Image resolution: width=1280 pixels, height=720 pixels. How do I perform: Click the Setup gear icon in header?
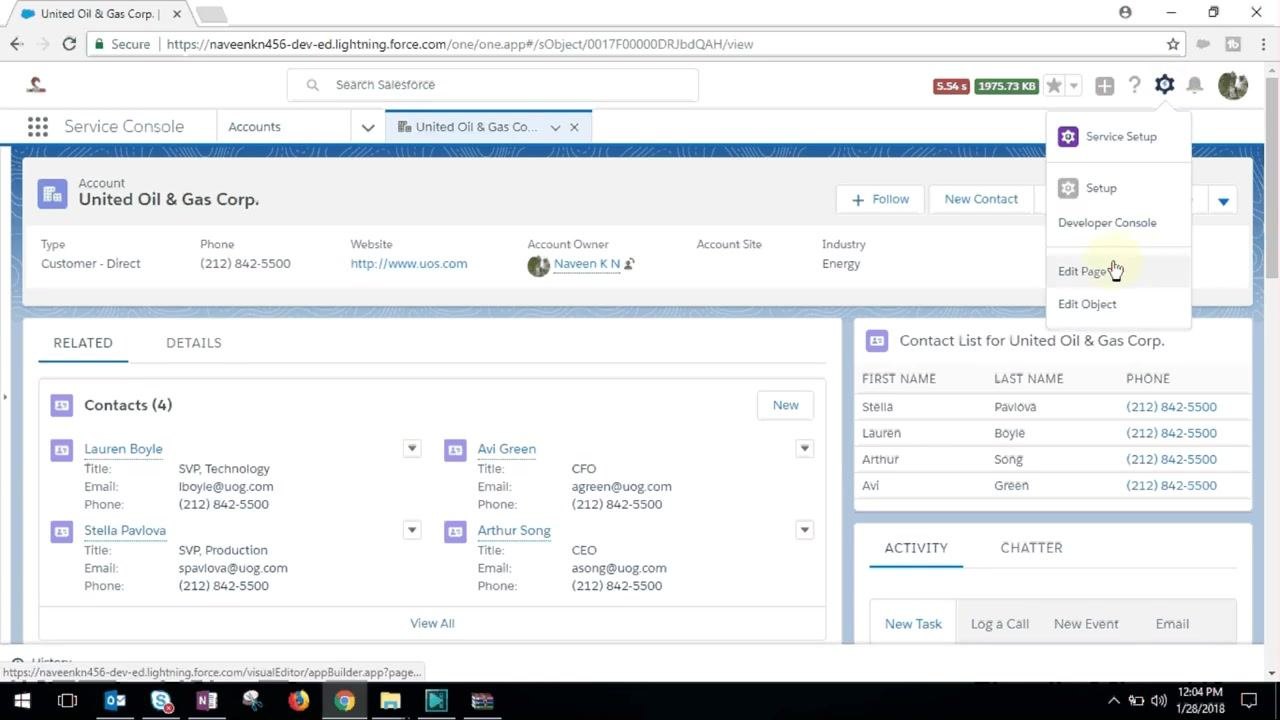pyautogui.click(x=1164, y=85)
